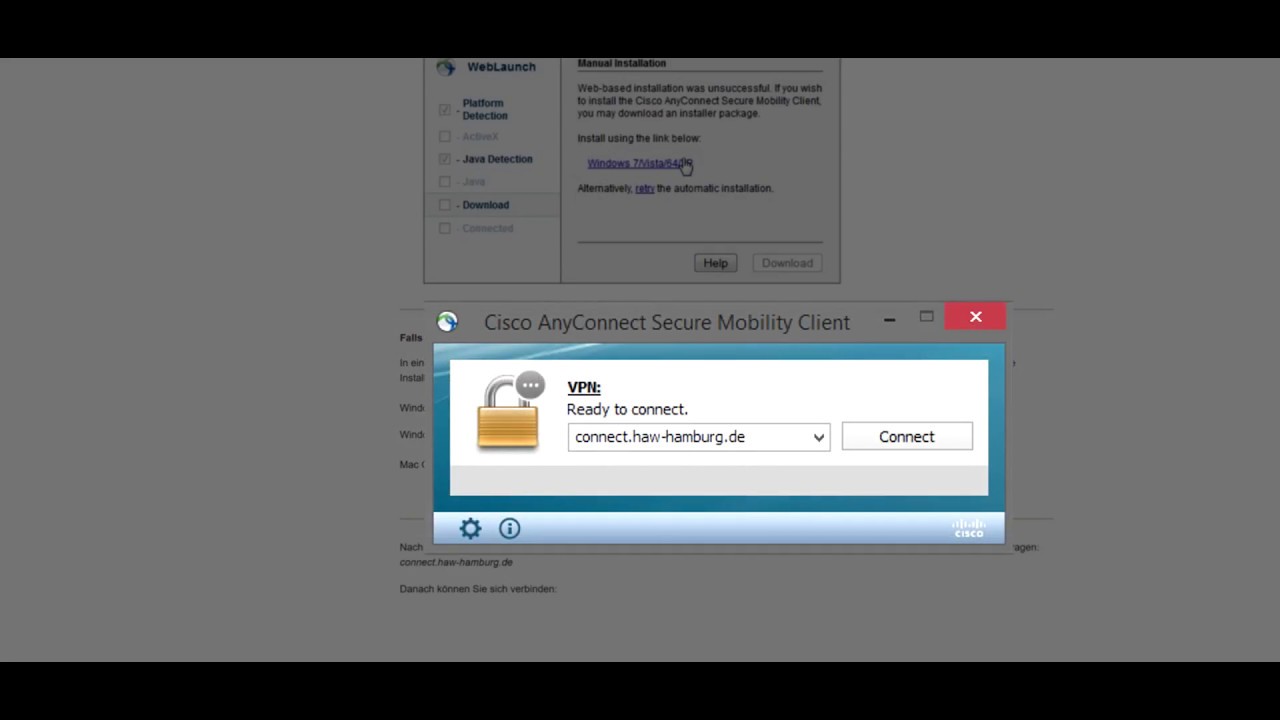Image resolution: width=1280 pixels, height=720 pixels.
Task: Close the Cisco AnyConnect window
Action: click(976, 317)
